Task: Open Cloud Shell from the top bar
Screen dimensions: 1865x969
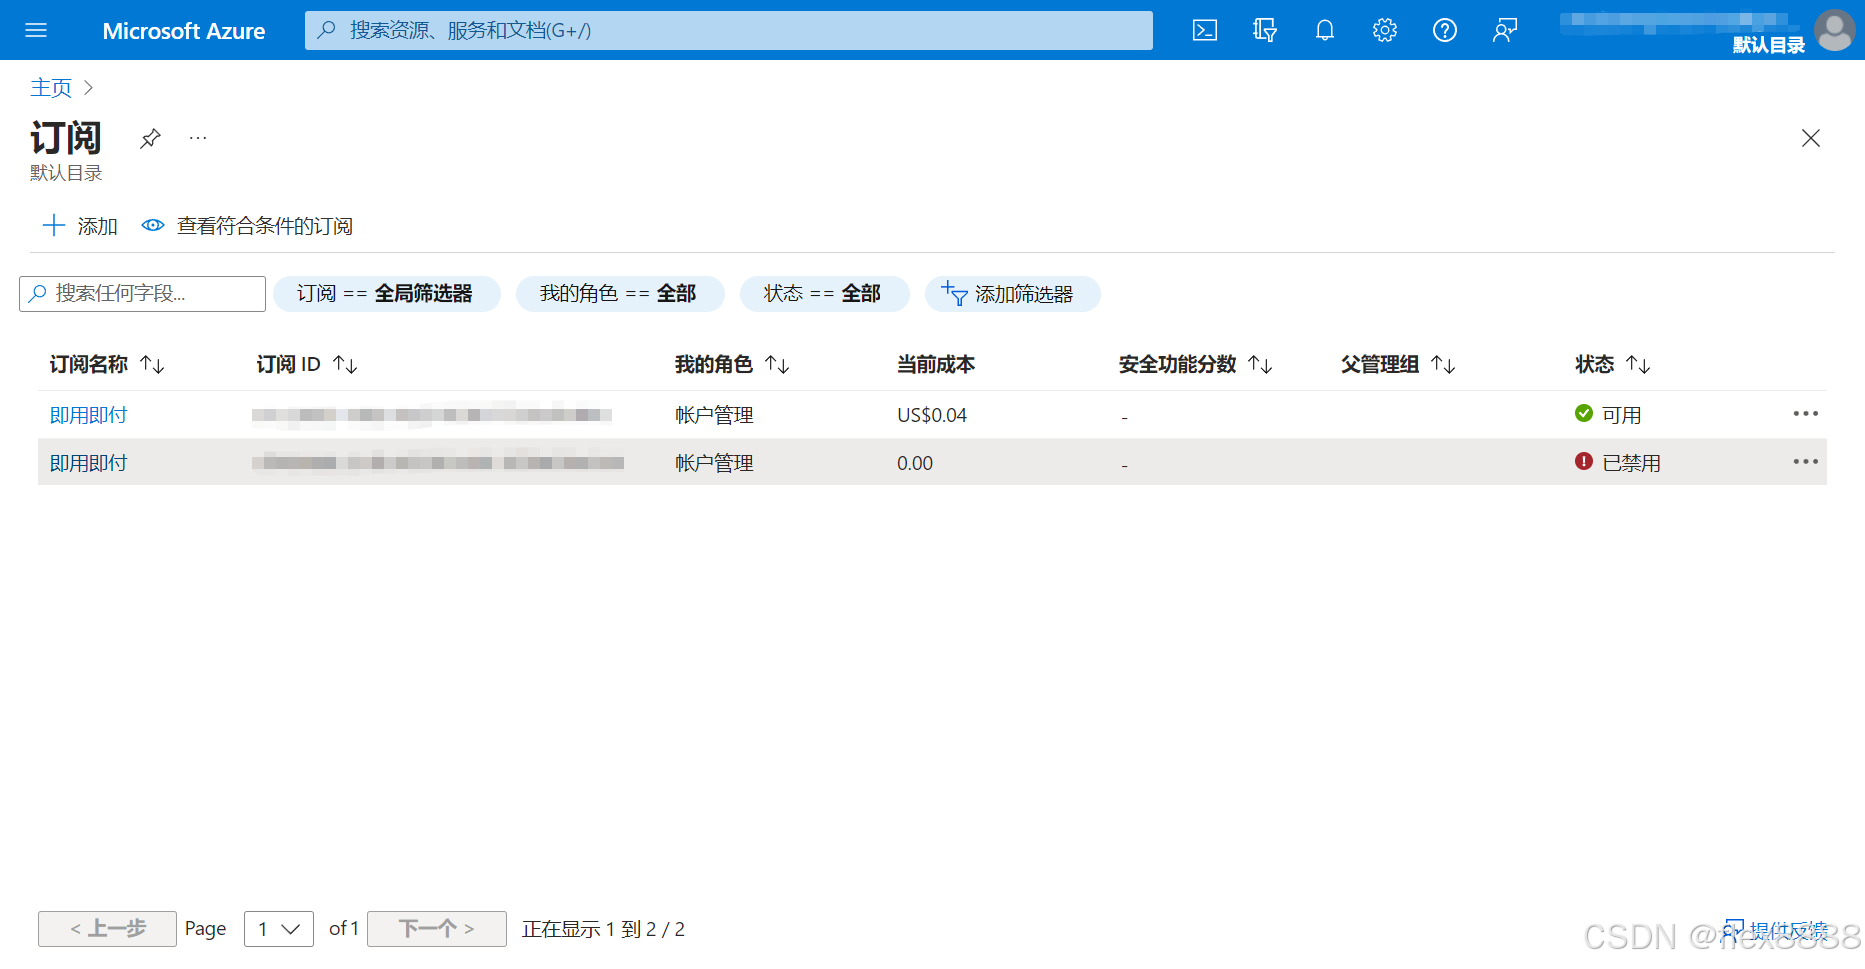Action: click(1205, 30)
